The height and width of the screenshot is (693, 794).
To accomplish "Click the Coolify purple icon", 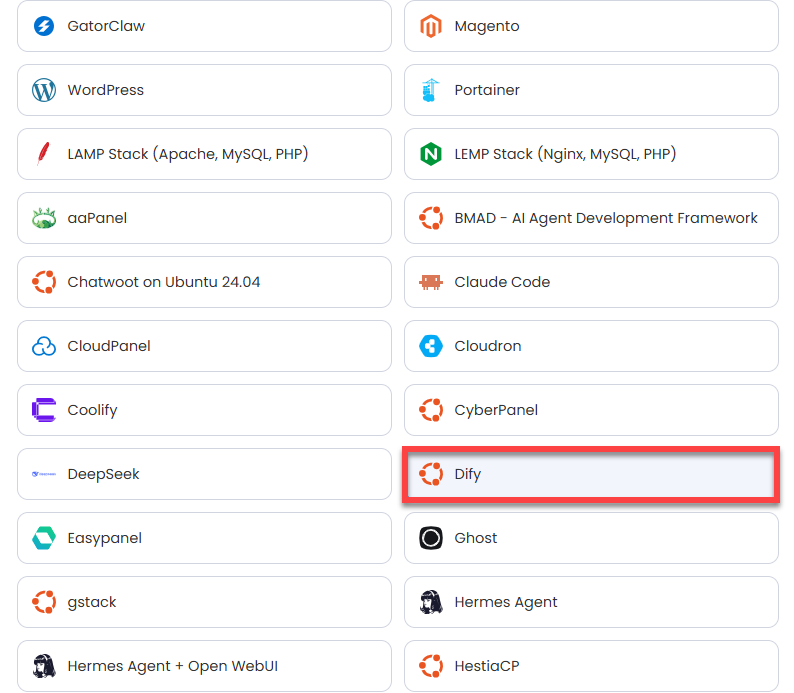I will [44, 410].
